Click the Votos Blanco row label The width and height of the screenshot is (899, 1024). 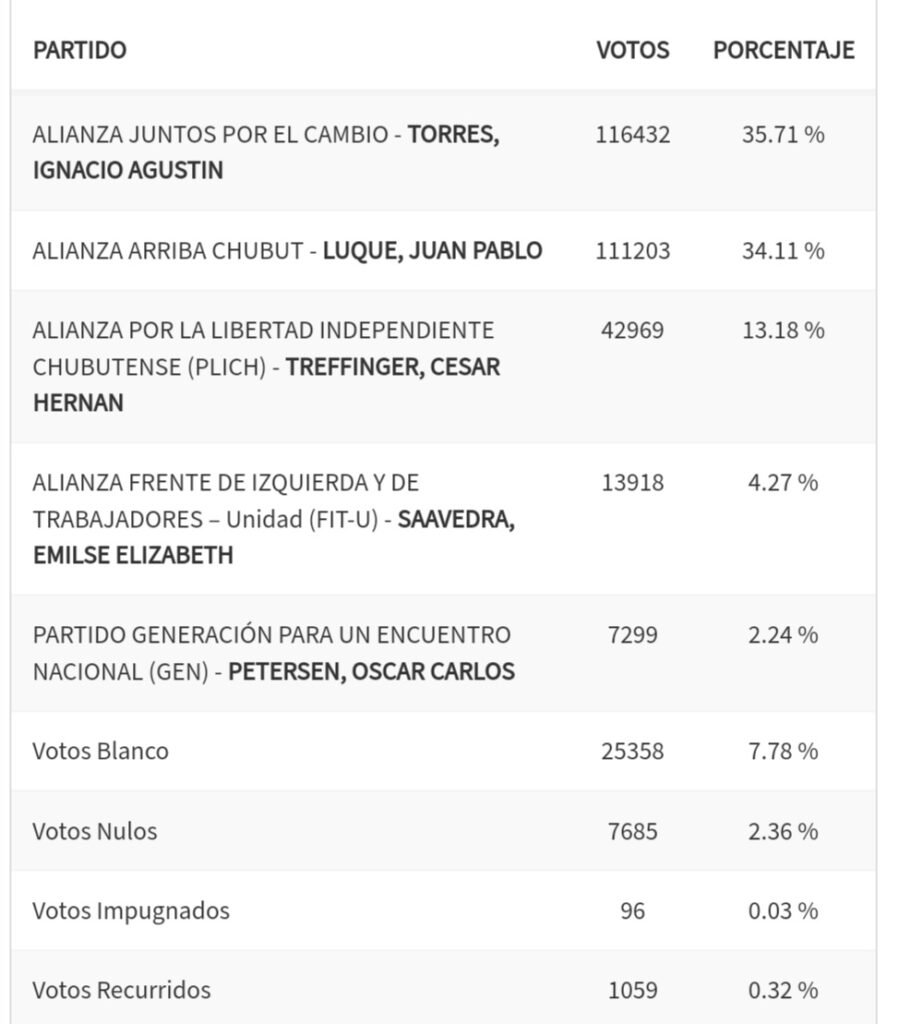[100, 751]
